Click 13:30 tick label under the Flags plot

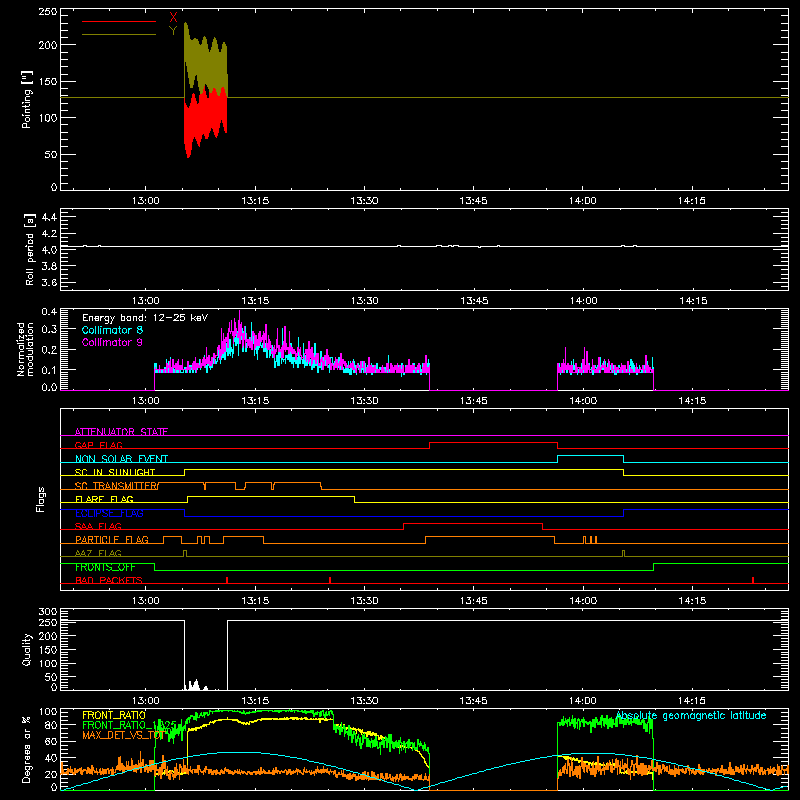364,601
